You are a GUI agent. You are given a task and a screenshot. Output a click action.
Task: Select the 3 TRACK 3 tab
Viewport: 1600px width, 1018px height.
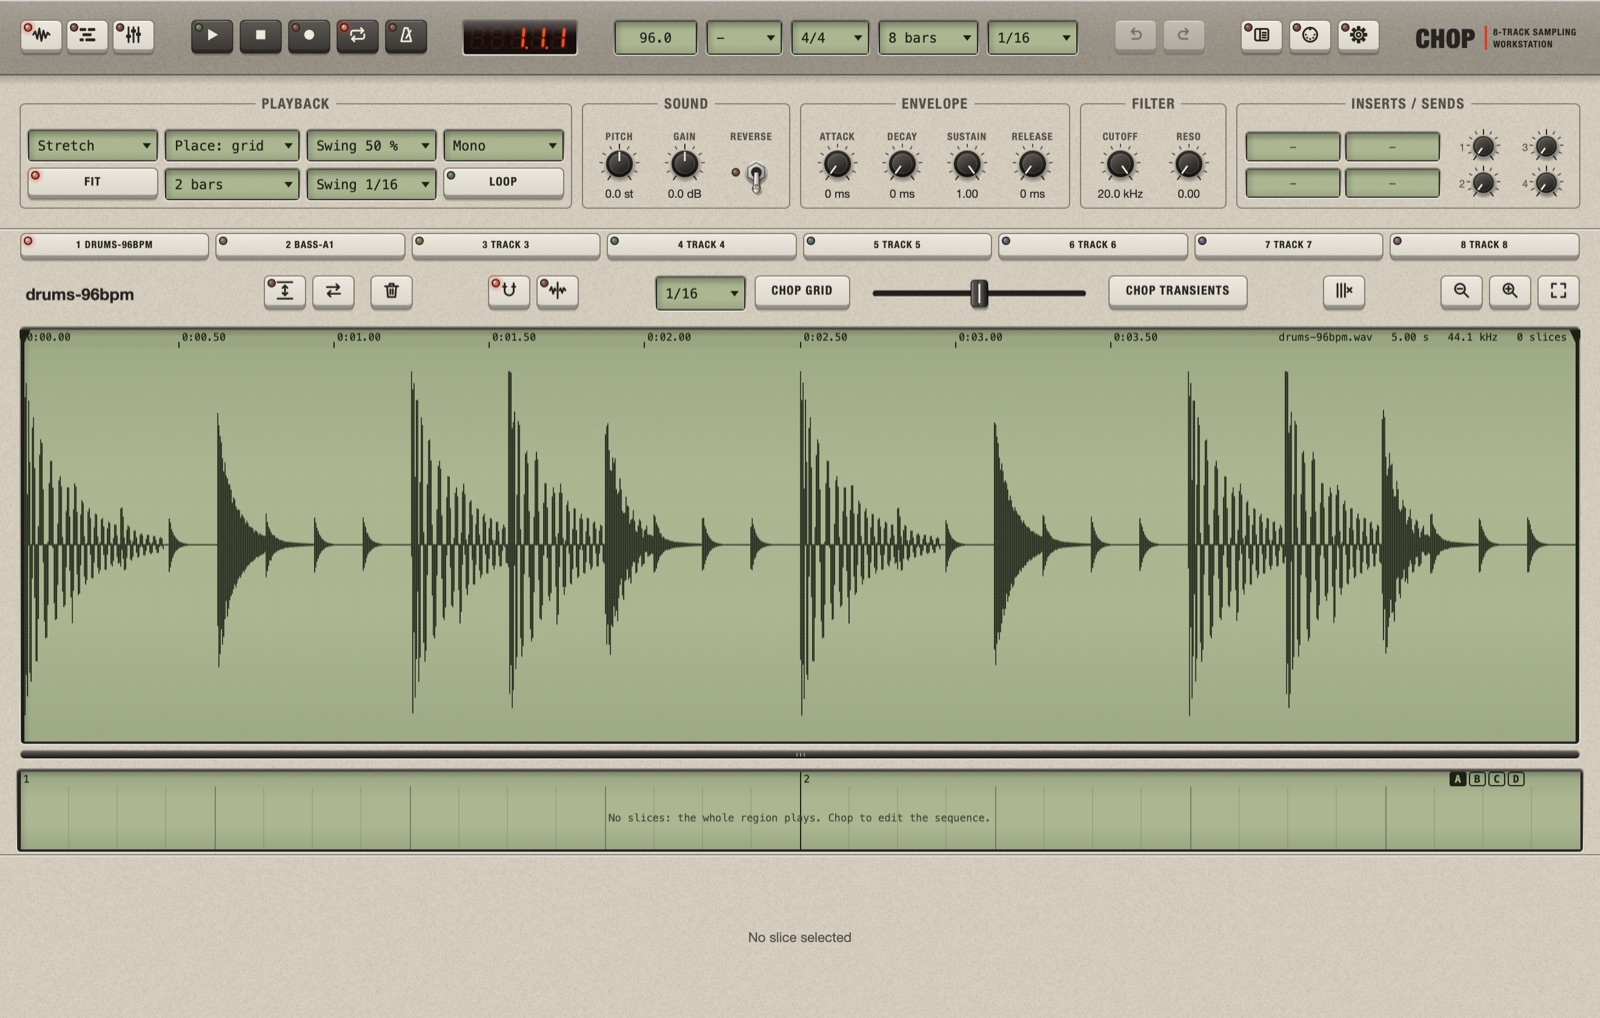[506, 244]
